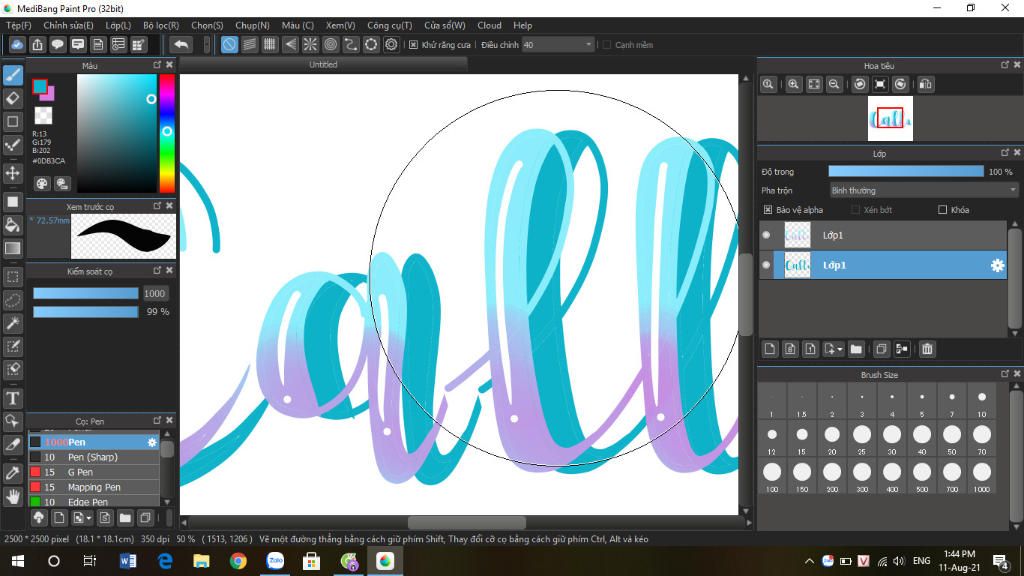Image resolution: width=1024 pixels, height=576 pixels.
Task: Create a new layer folder
Action: (x=856, y=349)
